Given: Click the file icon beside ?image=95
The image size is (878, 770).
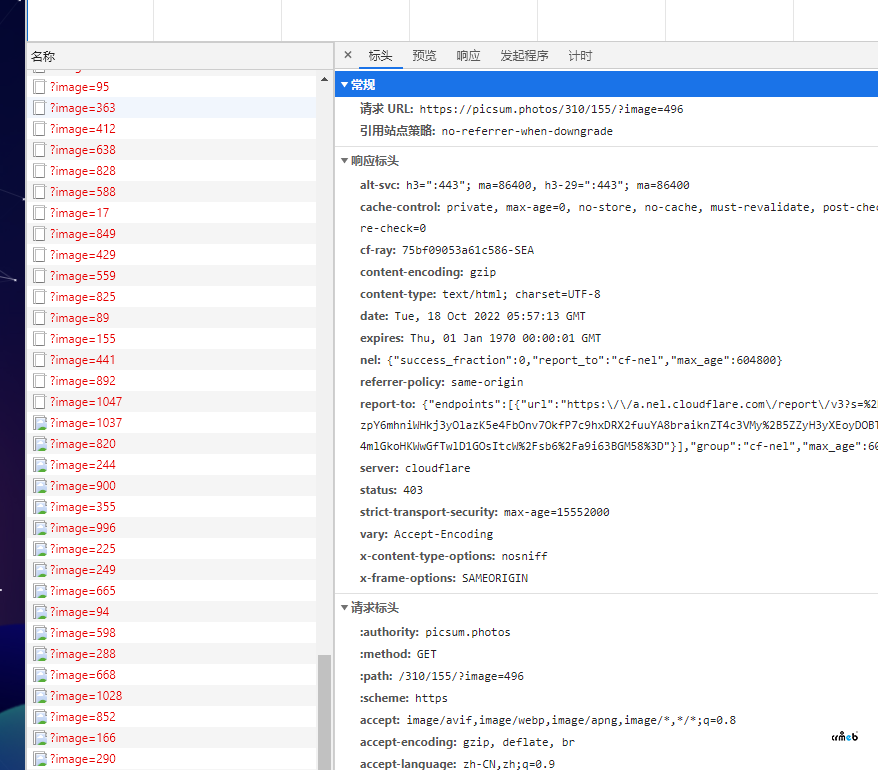Looking at the screenshot, I should point(40,87).
